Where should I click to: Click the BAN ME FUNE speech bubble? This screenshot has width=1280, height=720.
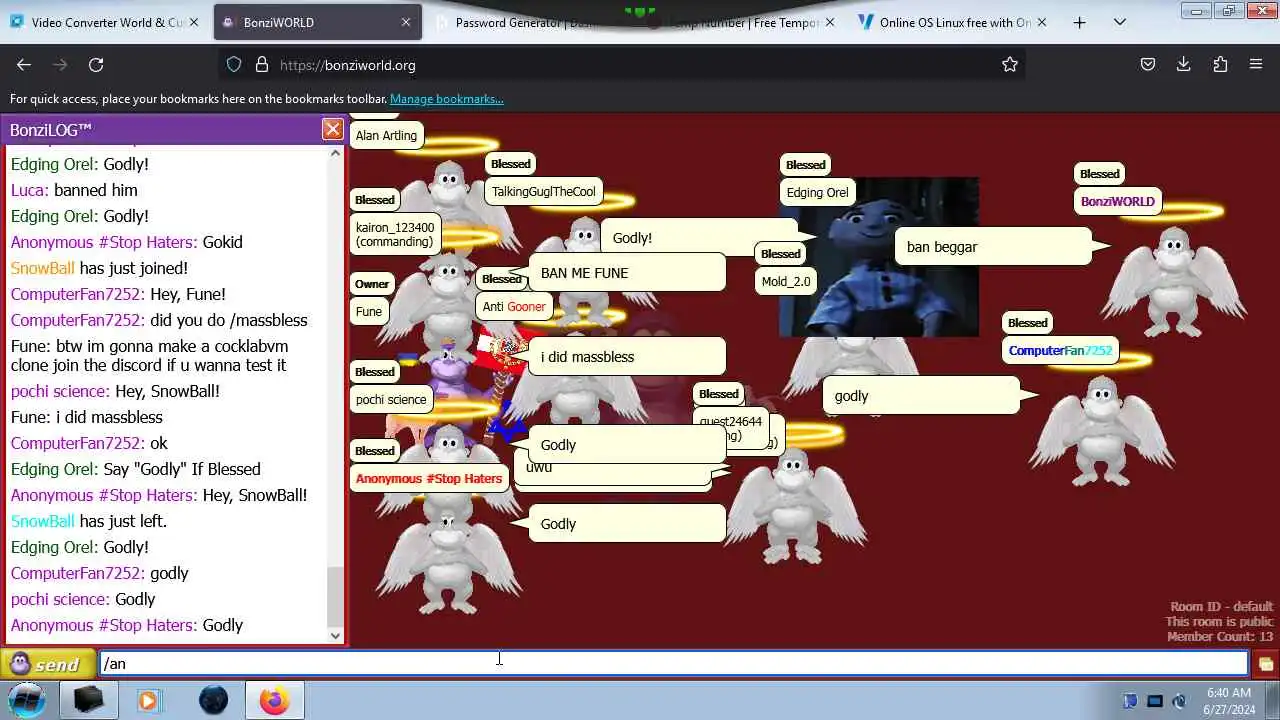coord(626,272)
